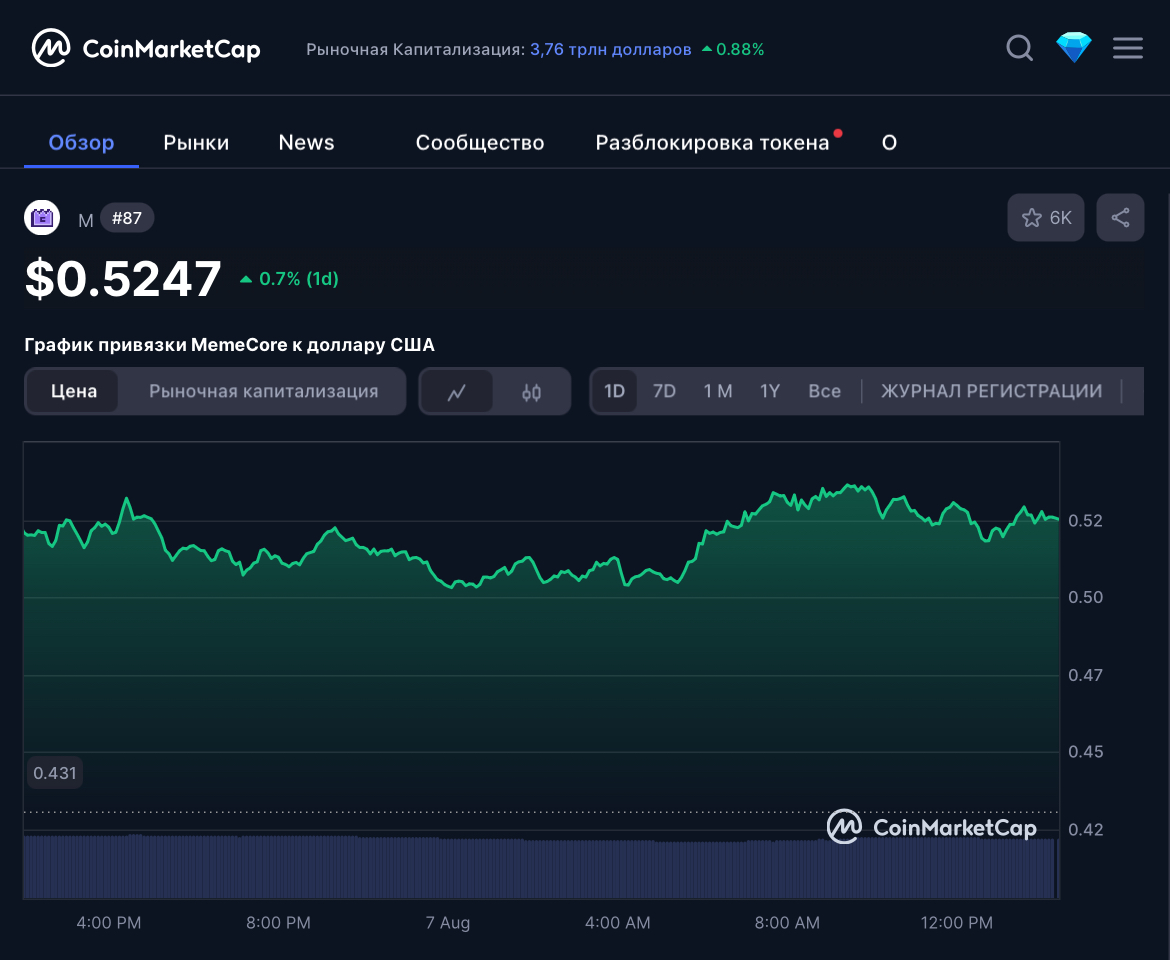This screenshot has width=1170, height=960.
Task: Click the 0.431 price label on chart
Action: [54, 773]
